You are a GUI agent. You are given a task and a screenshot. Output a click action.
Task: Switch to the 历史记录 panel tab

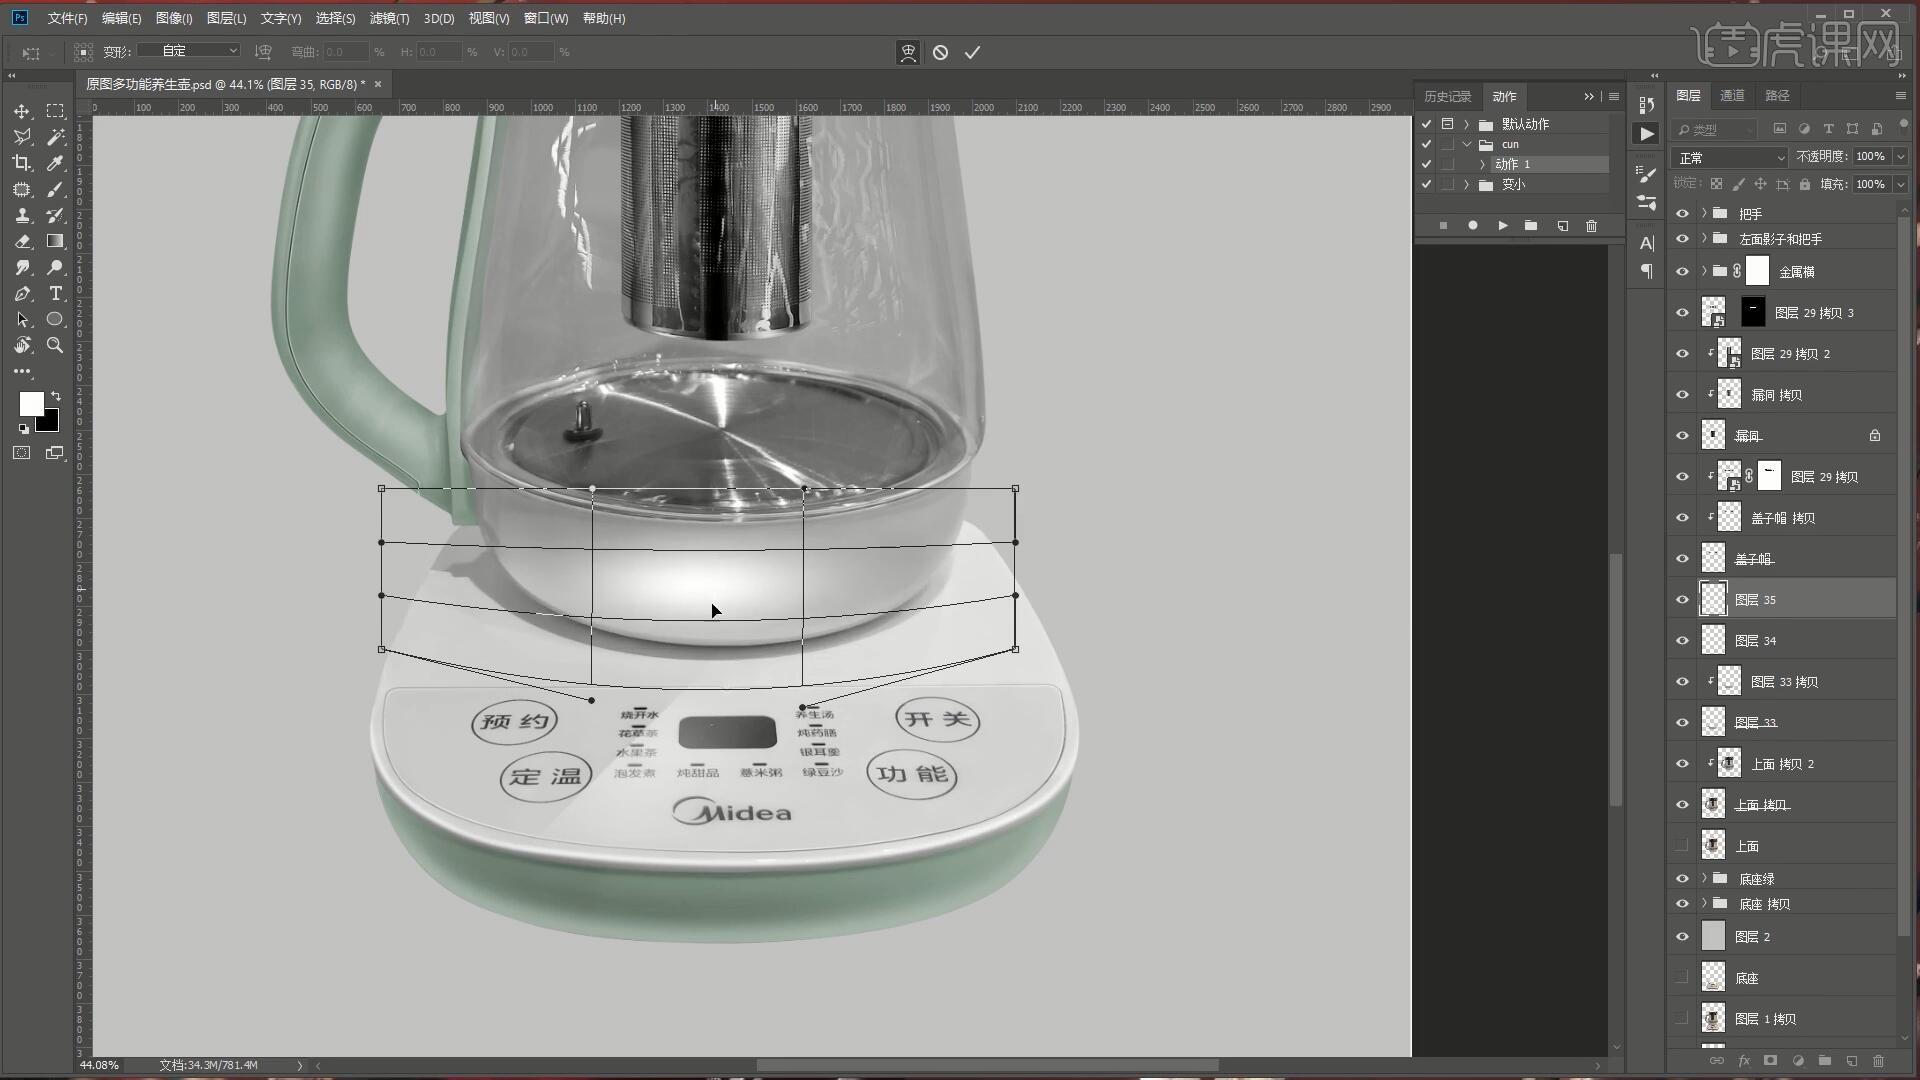pyautogui.click(x=1447, y=96)
